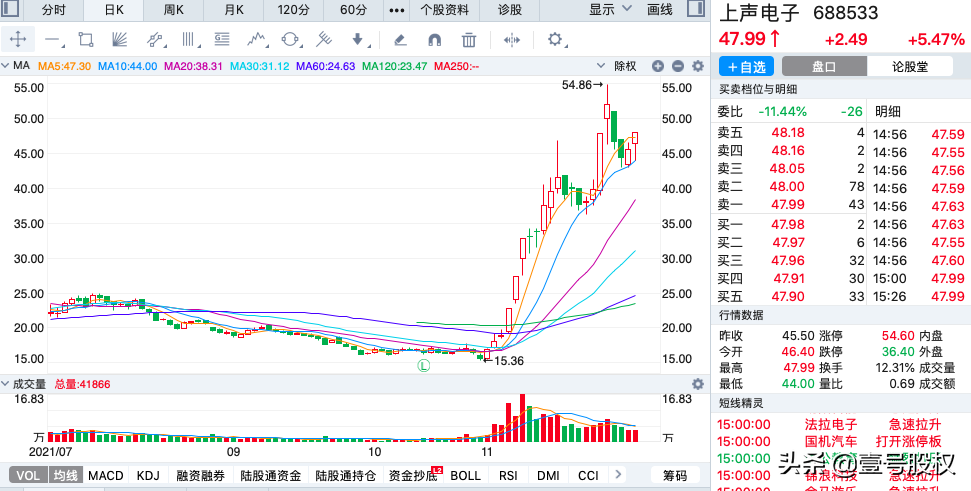Select the 融资融券 indicator tab
Screen dimensions: 971x491
click(x=200, y=476)
